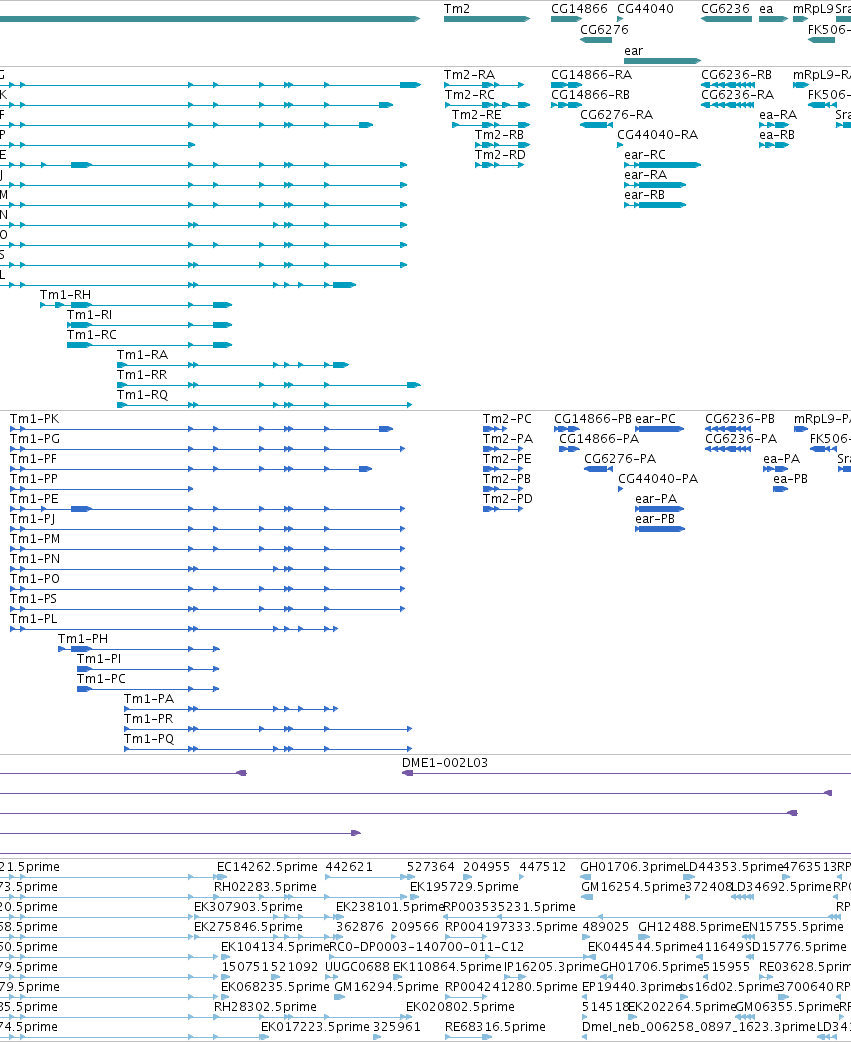Click the CG6236 gene label

pyautogui.click(x=725, y=9)
